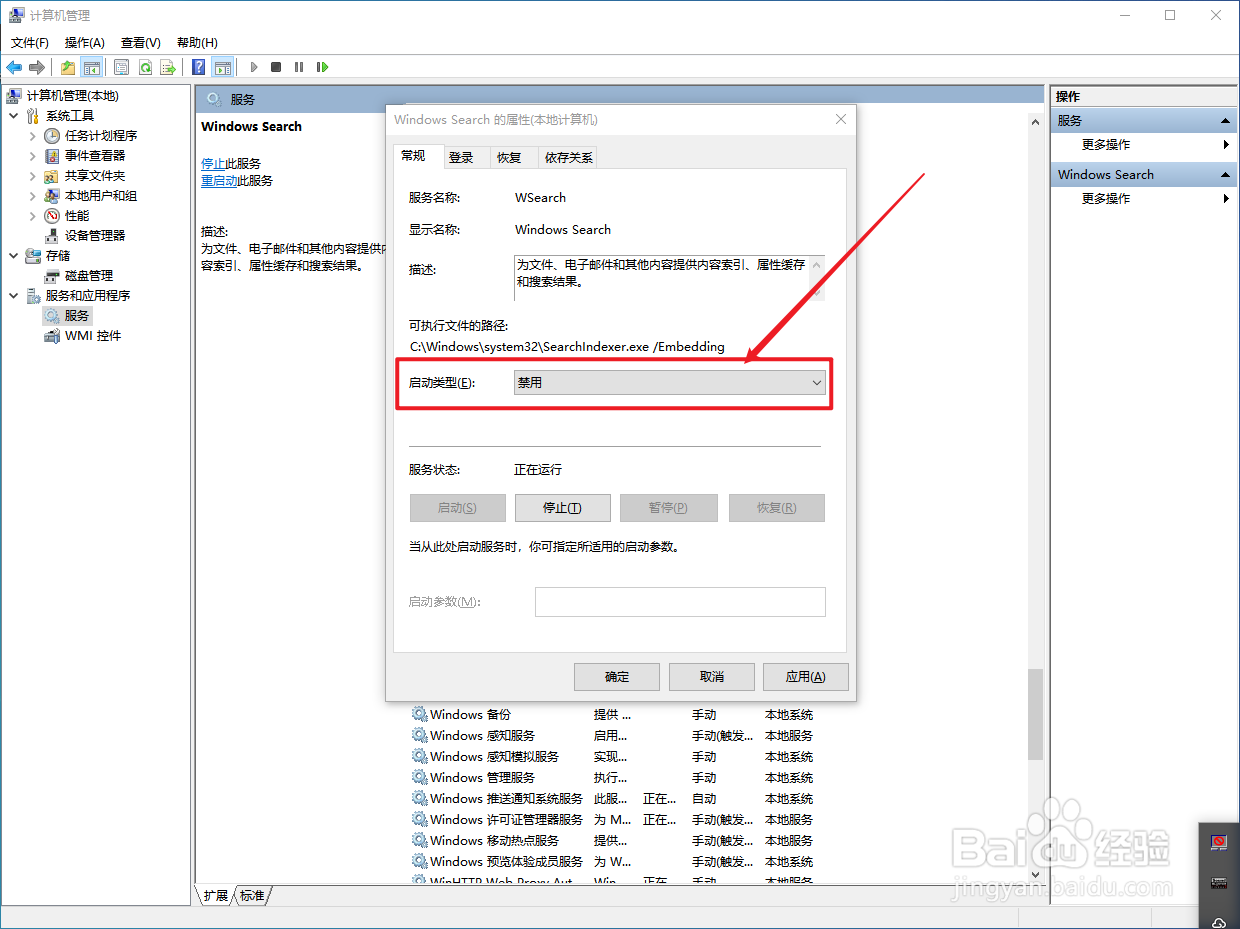The height and width of the screenshot is (929, 1240).
Task: Switch to the 恢复 tab in properties dialog
Action: point(509,158)
